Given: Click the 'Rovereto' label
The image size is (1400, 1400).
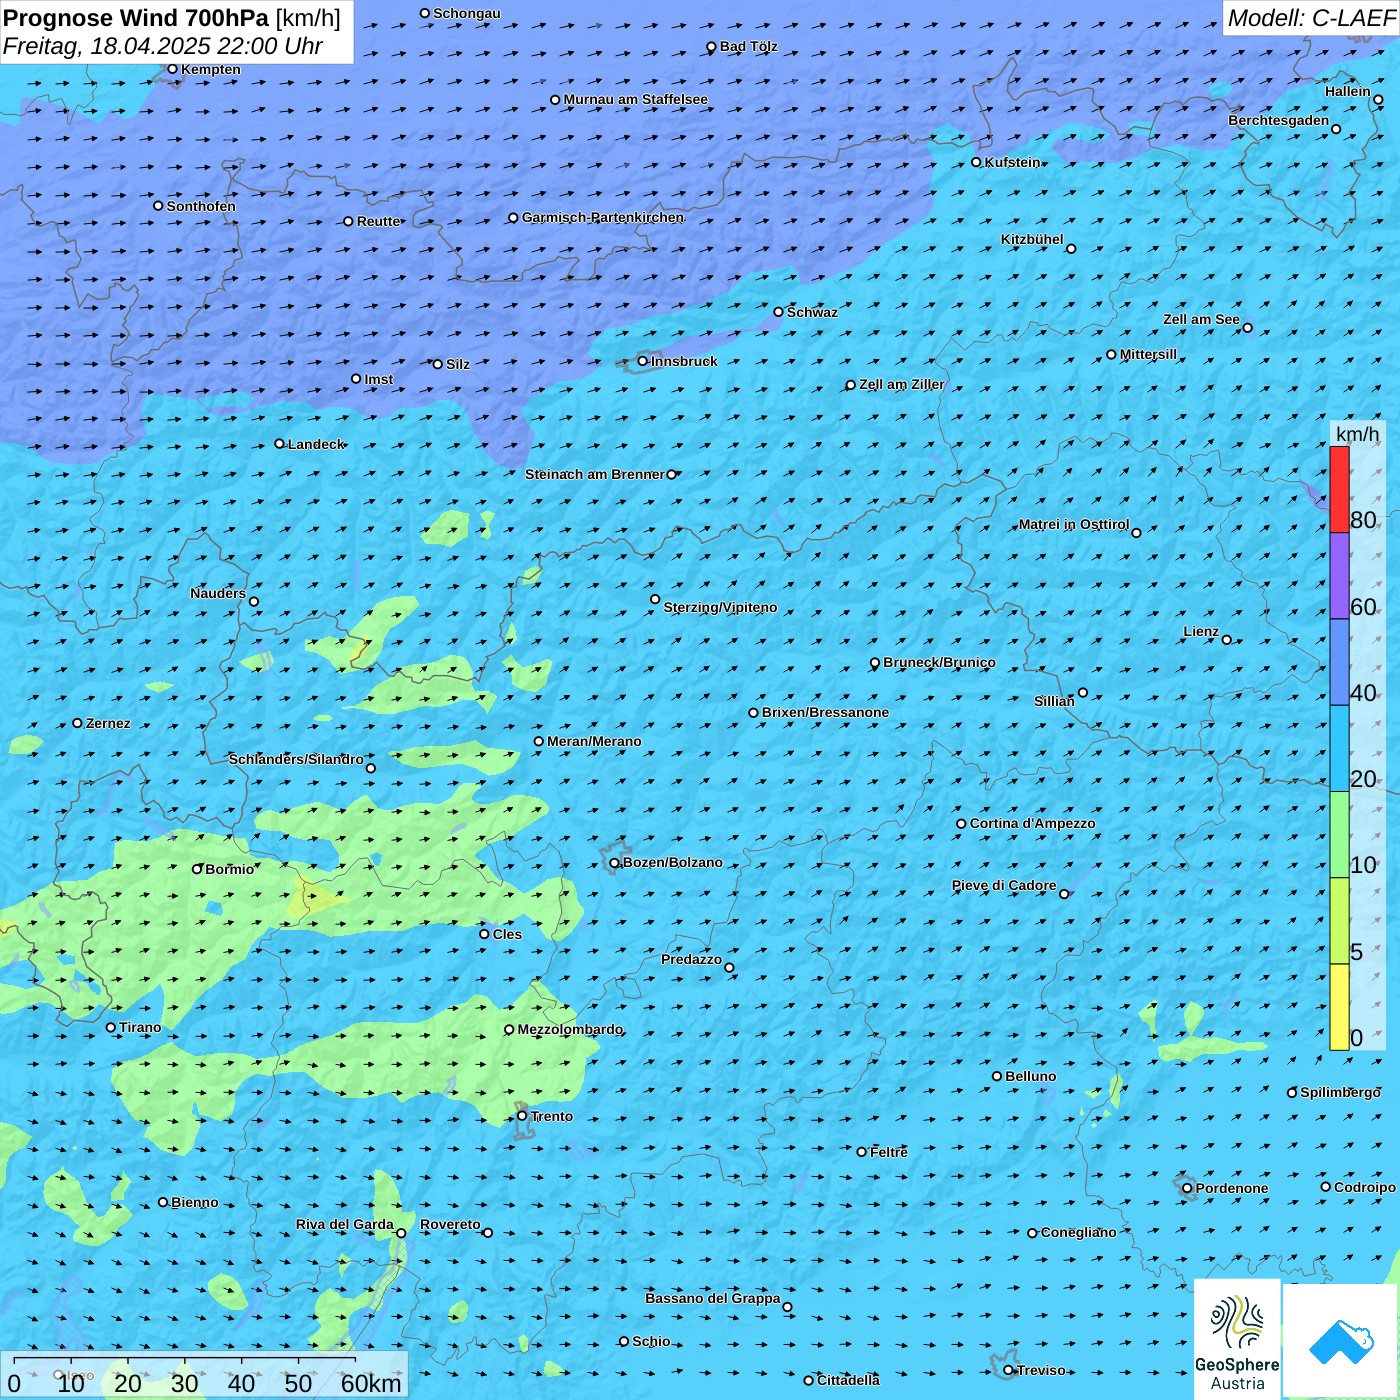Looking at the screenshot, I should coord(450,1224).
